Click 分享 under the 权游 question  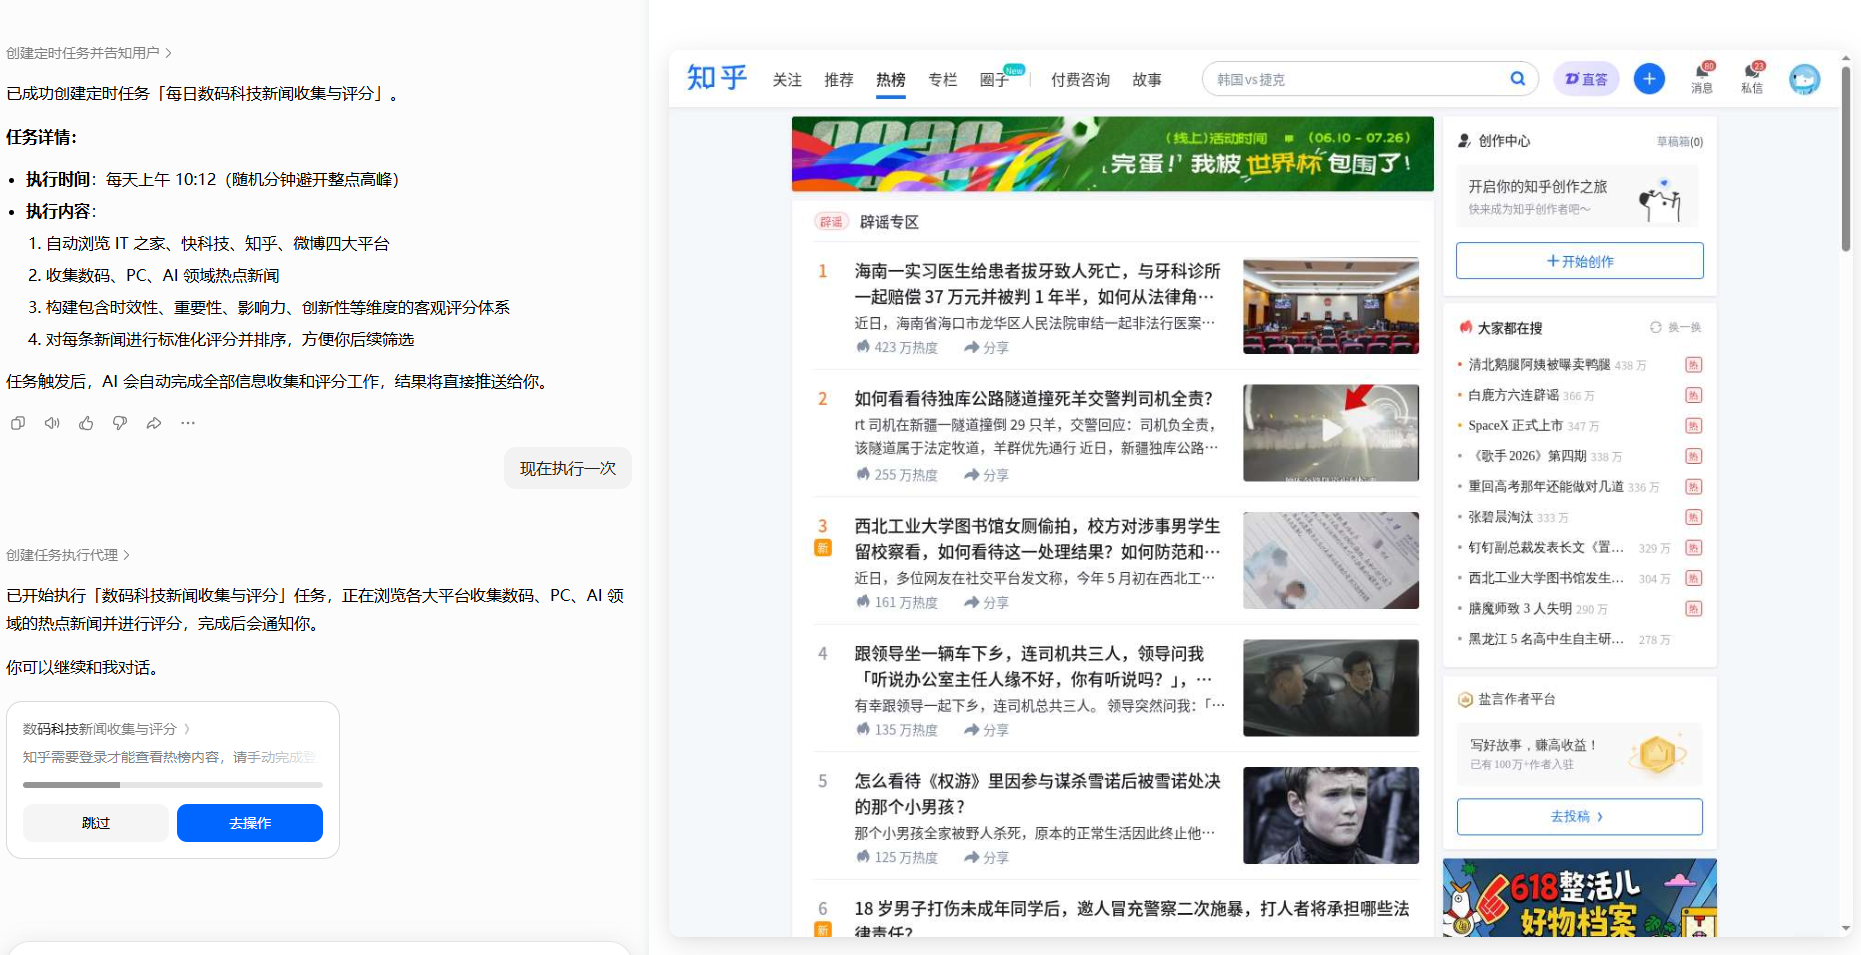(x=986, y=858)
